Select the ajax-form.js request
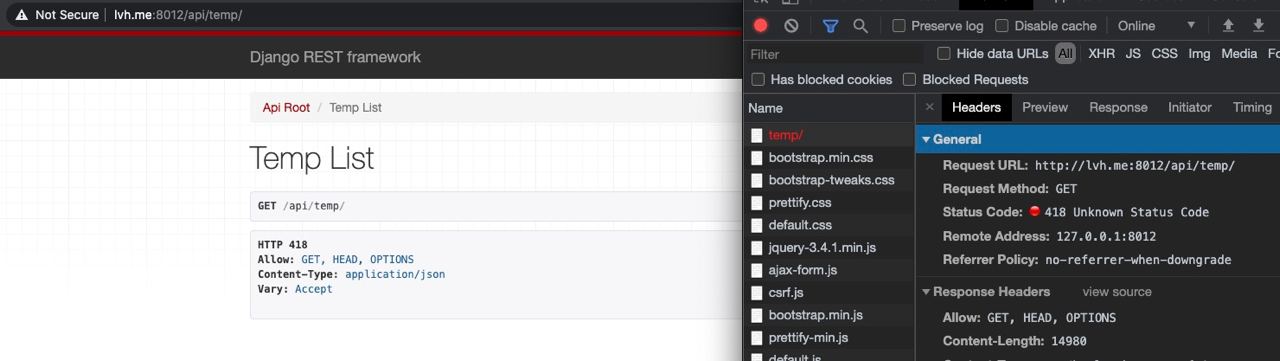 (829, 270)
